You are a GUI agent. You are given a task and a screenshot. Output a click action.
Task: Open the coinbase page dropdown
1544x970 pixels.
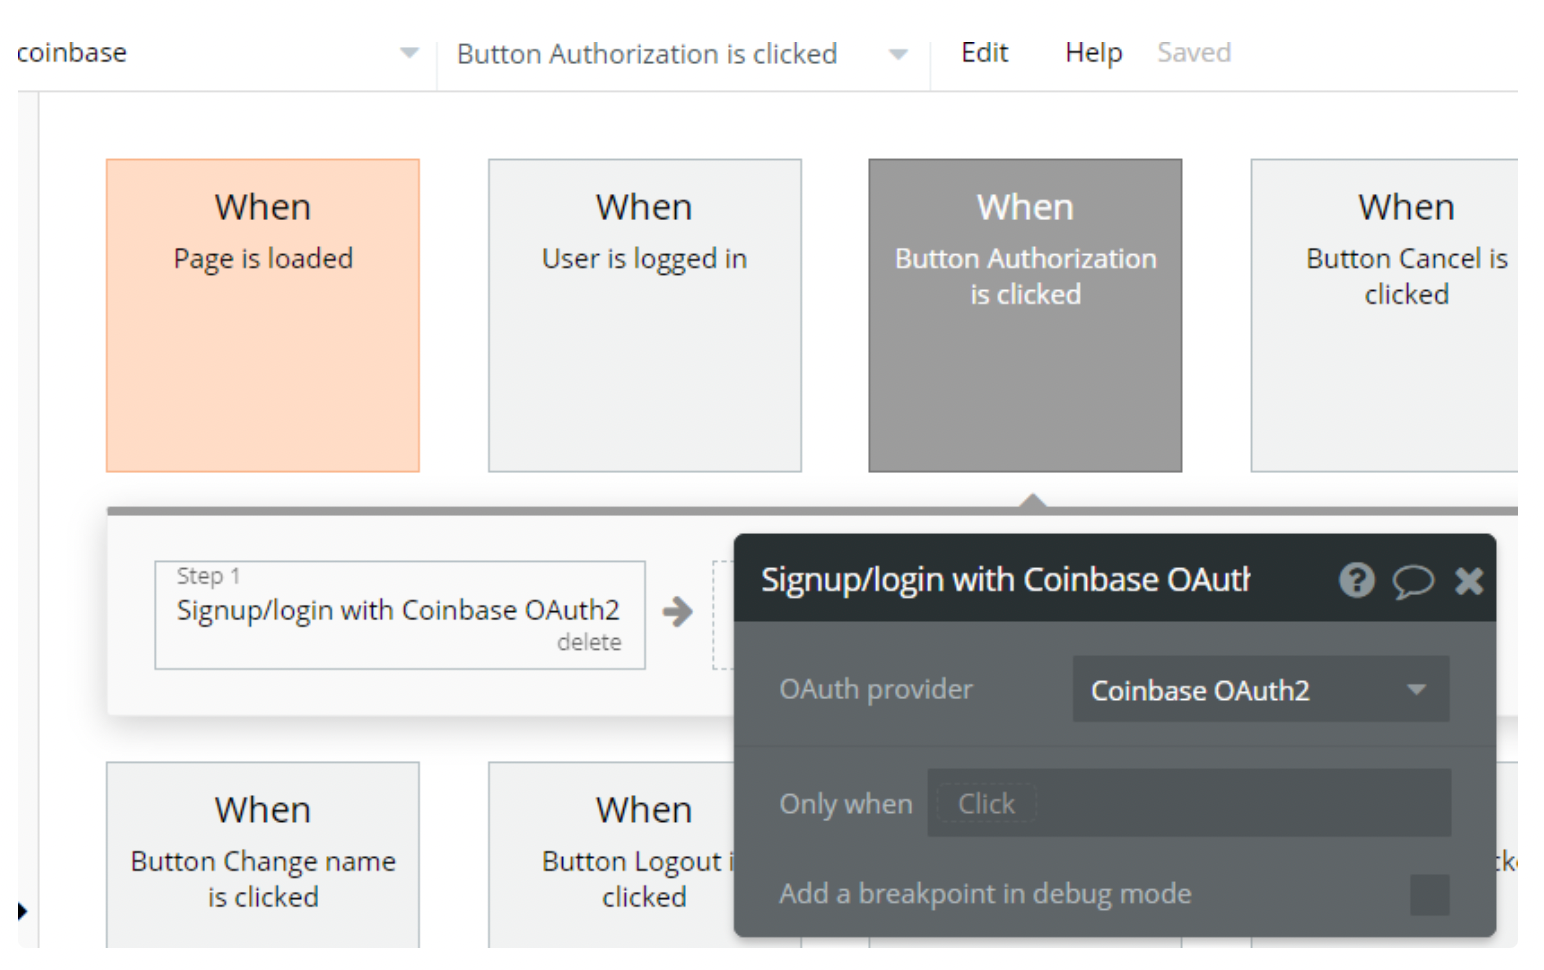(x=218, y=53)
